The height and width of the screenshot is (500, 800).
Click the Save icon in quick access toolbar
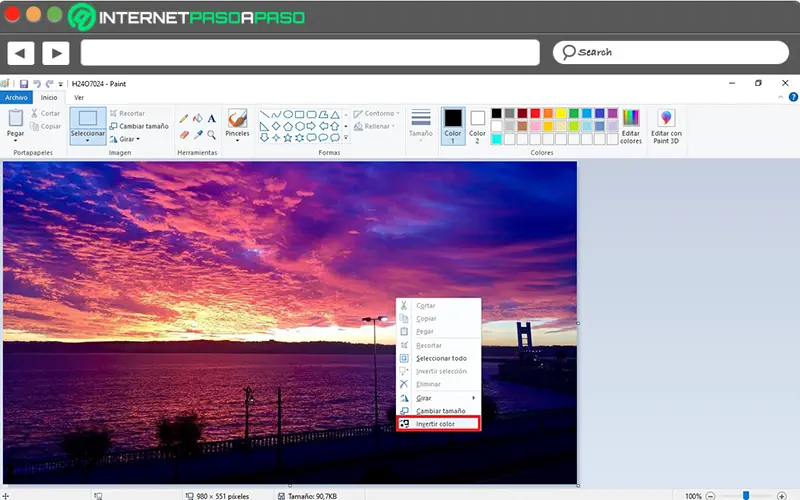24,84
